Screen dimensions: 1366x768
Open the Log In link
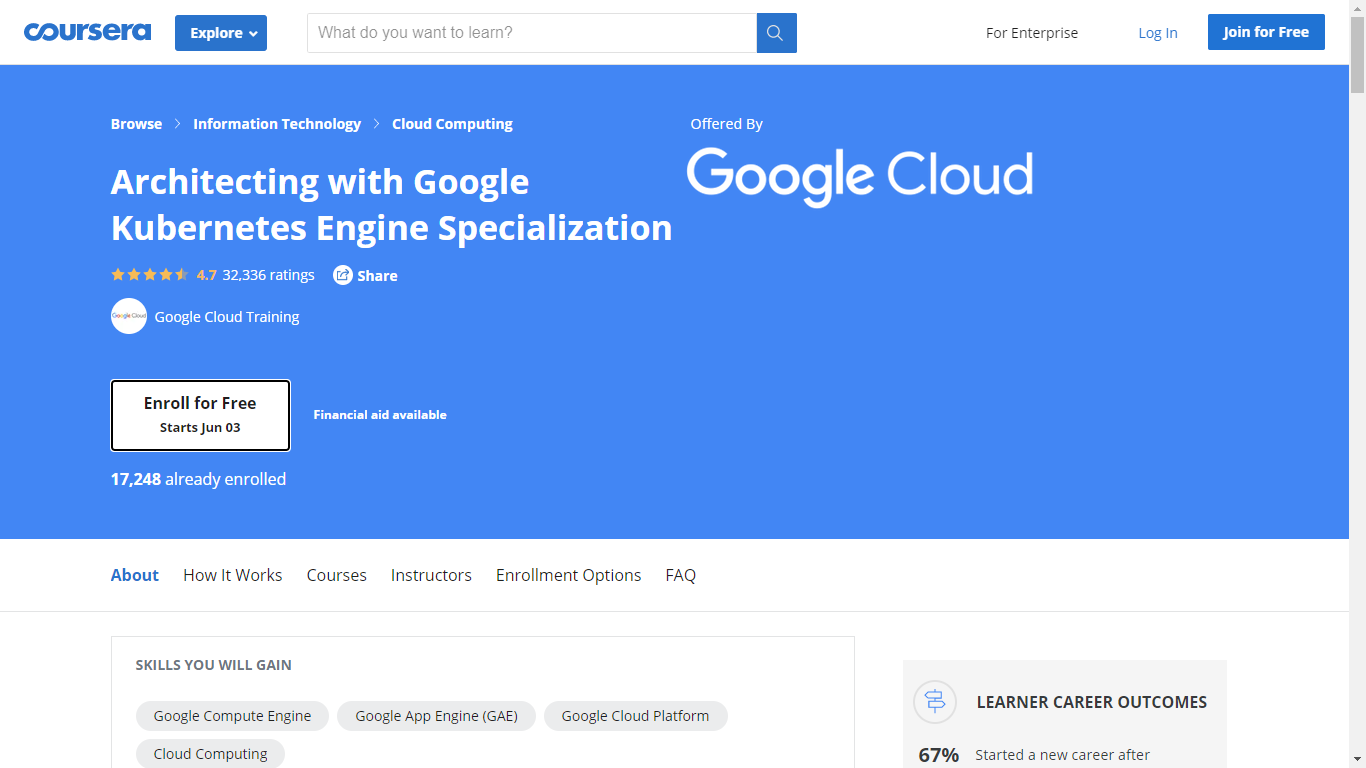1157,33
